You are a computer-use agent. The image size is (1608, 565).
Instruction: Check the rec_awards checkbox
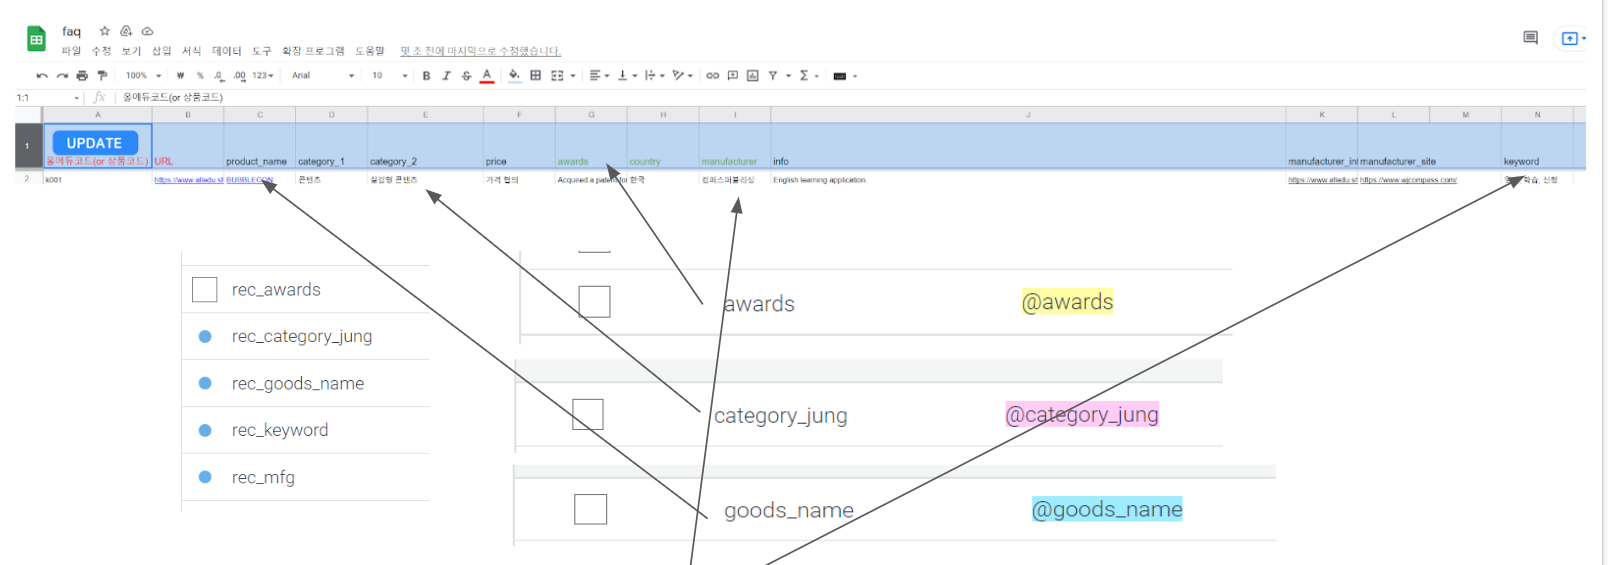point(204,290)
